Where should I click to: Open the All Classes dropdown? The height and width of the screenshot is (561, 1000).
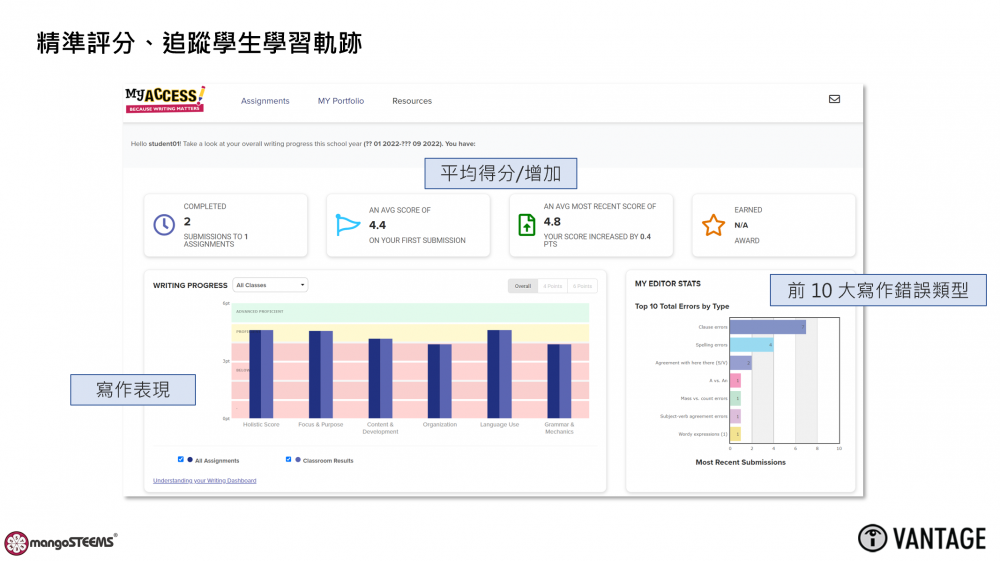point(270,285)
